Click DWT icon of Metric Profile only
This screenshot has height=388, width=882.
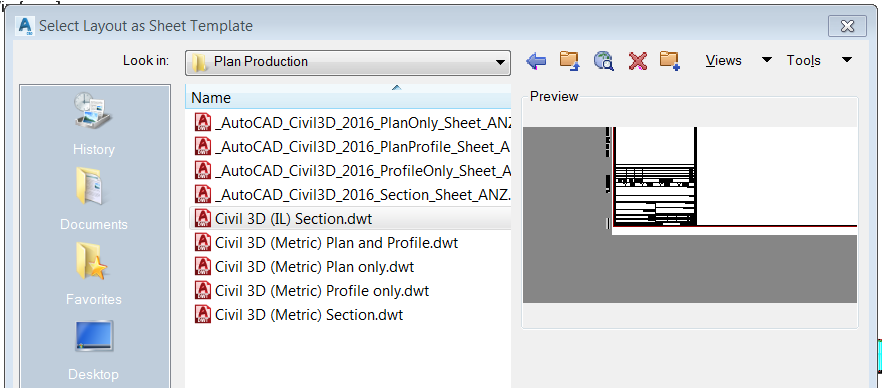click(x=202, y=290)
